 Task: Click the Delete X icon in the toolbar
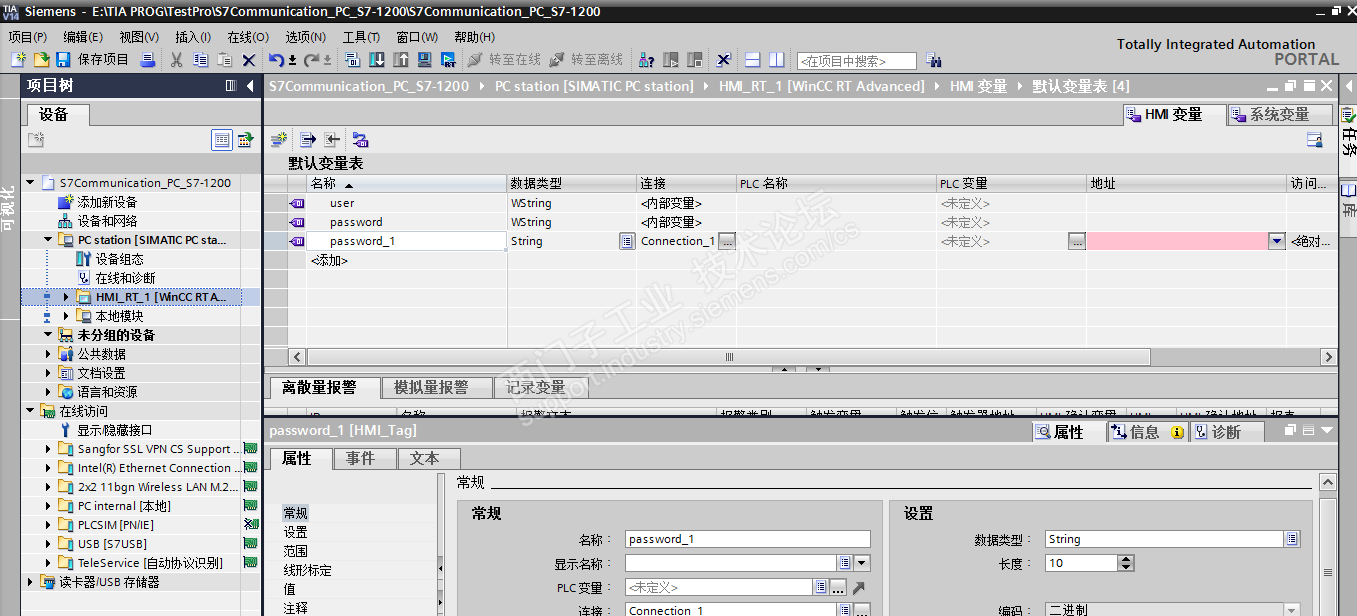click(x=249, y=60)
